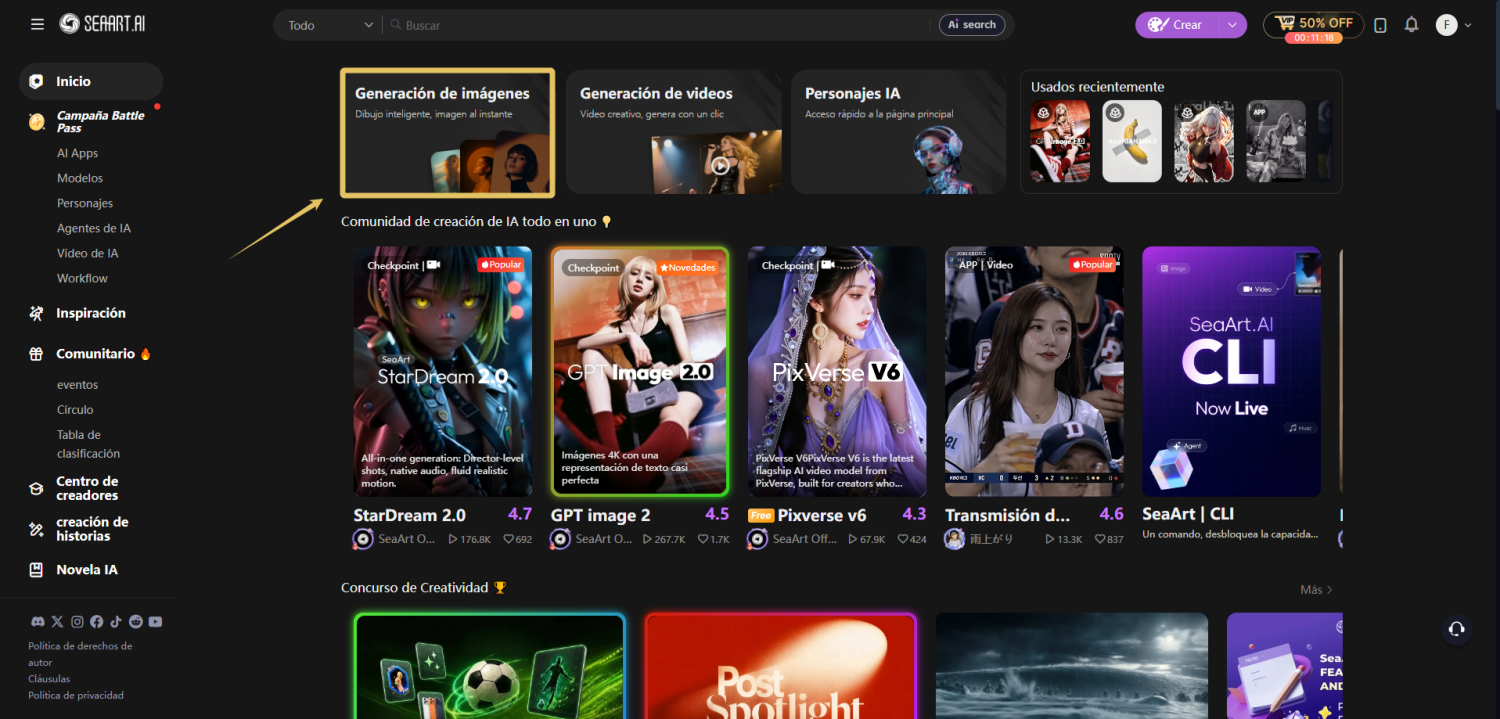The image size is (1500, 719).
Task: Click the heart icon on Pixverse v6
Action: click(902, 539)
